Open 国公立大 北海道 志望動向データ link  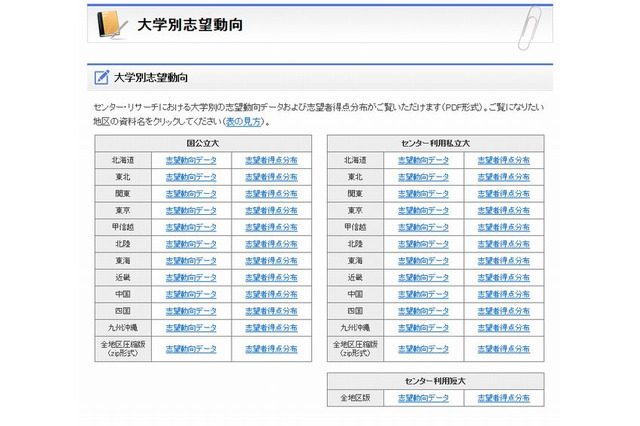(191, 160)
